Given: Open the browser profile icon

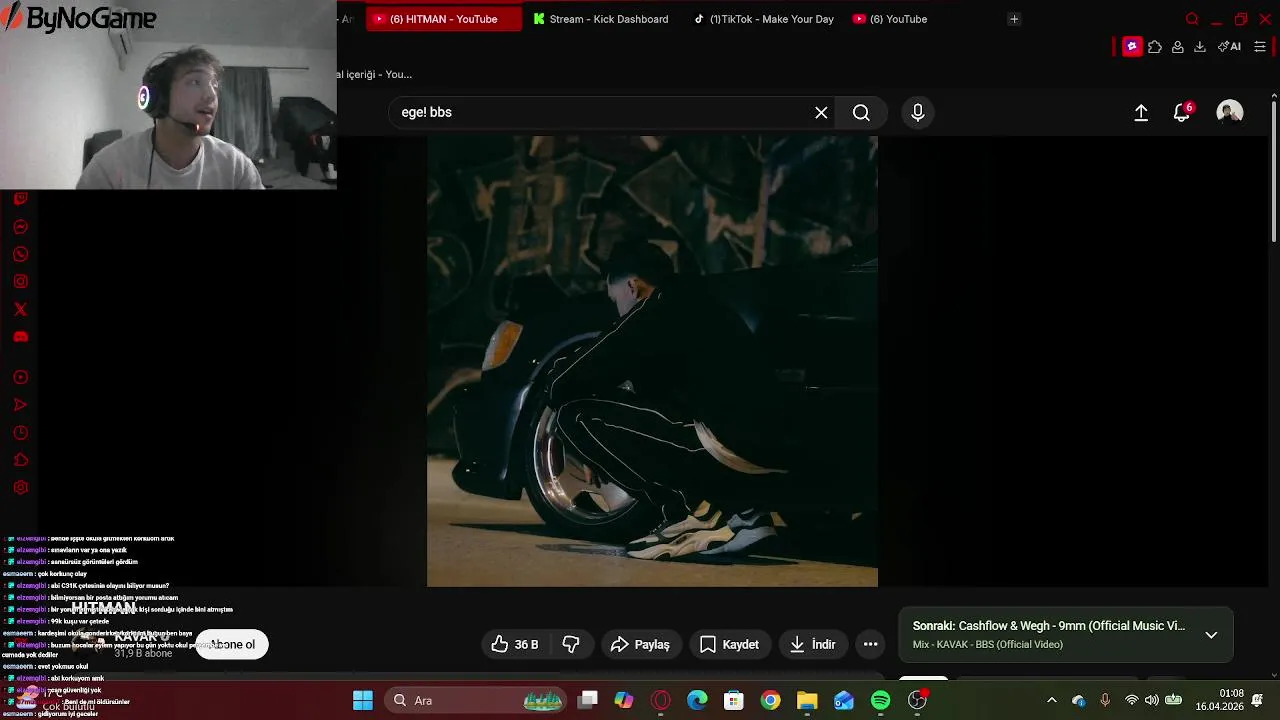Looking at the screenshot, I should 1178,46.
